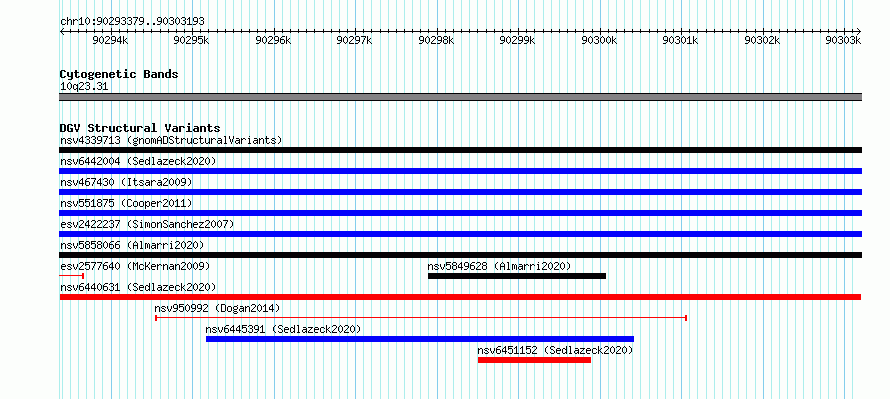Click the 90297k ruler tick label
The image size is (890, 399).
click(354, 40)
